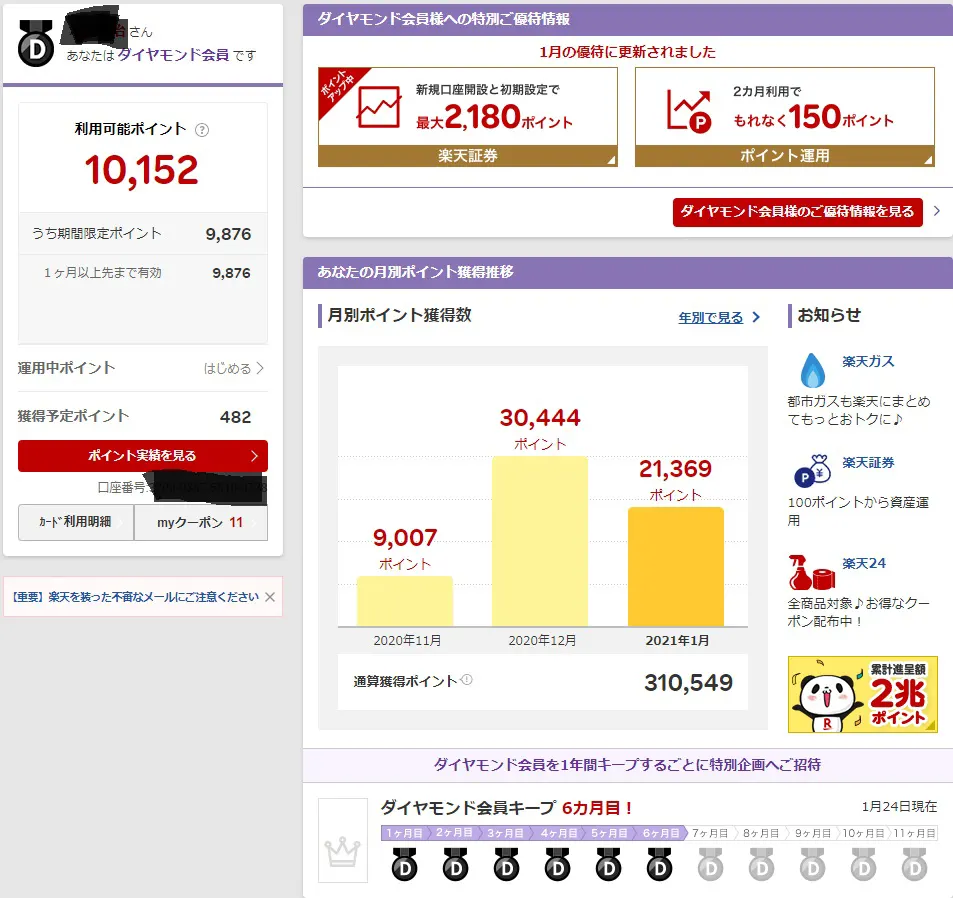
Task: Open the 楽天24 notice link
Action: point(864,564)
